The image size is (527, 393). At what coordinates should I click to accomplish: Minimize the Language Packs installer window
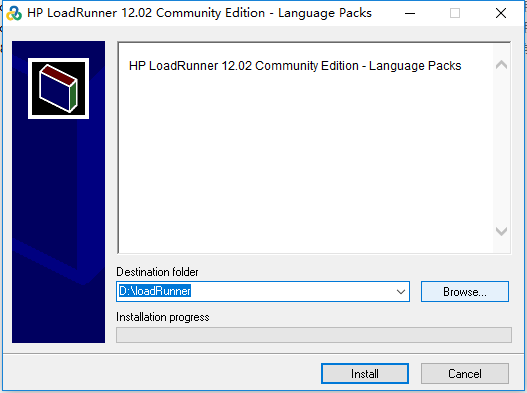pyautogui.click(x=410, y=13)
